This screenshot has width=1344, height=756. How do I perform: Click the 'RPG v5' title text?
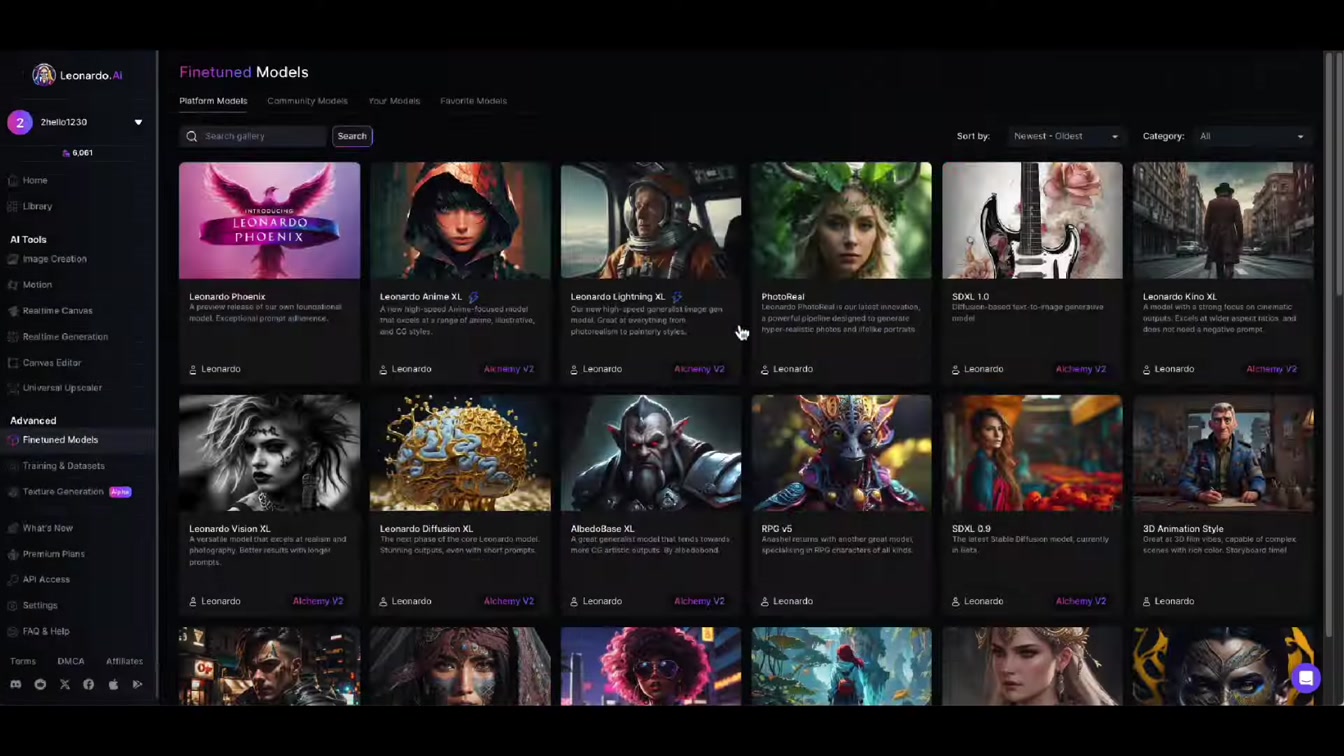point(777,529)
